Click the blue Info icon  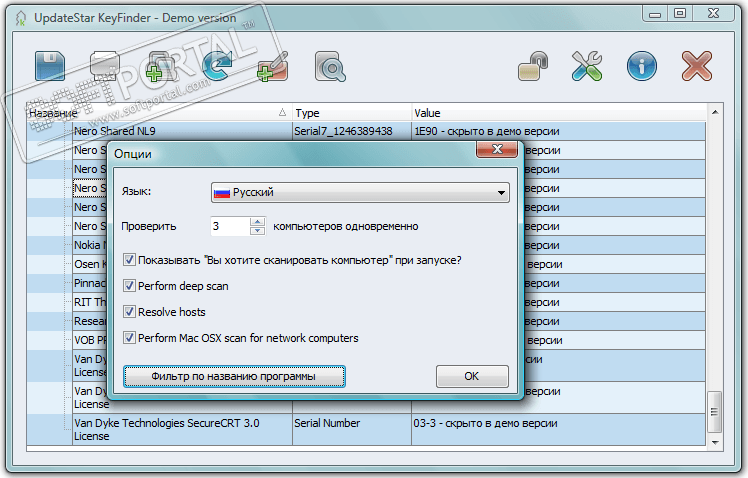point(642,66)
